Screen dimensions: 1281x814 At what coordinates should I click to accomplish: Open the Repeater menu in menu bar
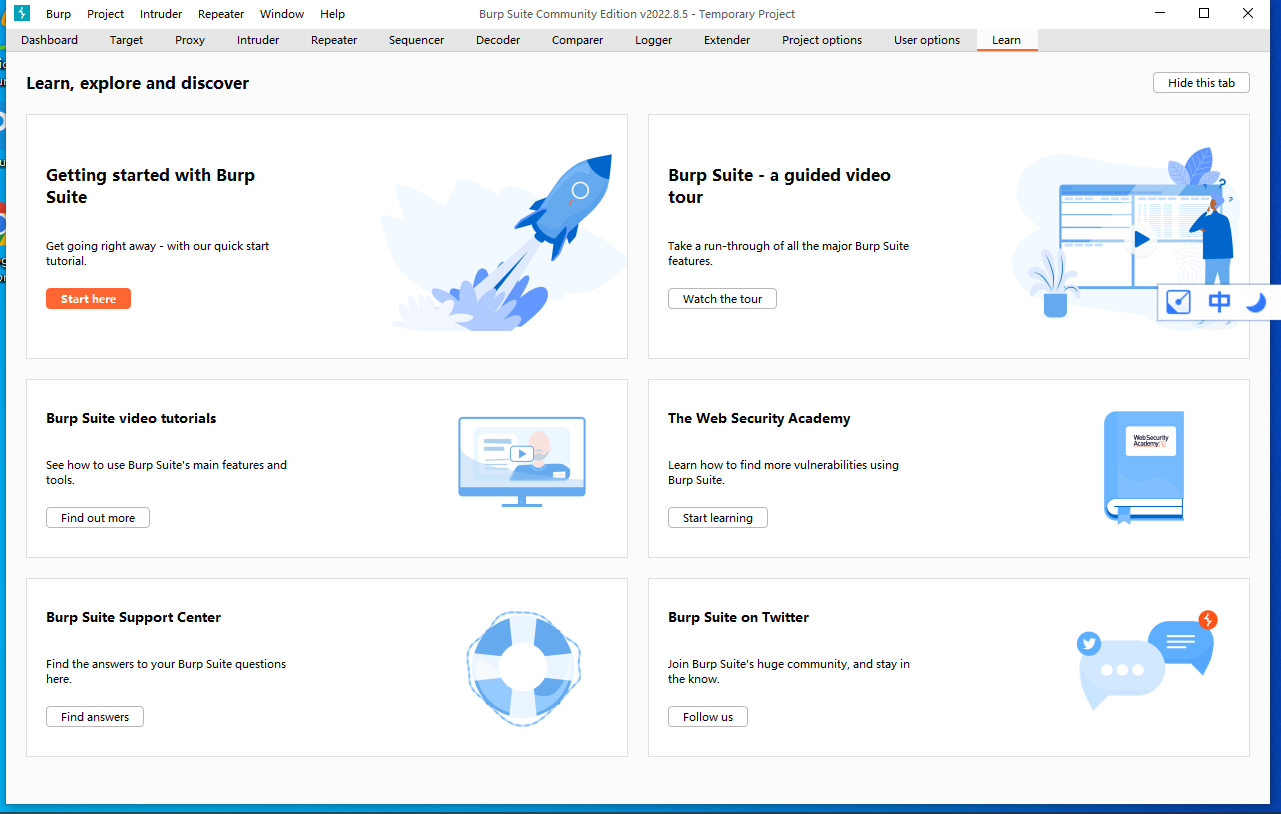[221, 14]
